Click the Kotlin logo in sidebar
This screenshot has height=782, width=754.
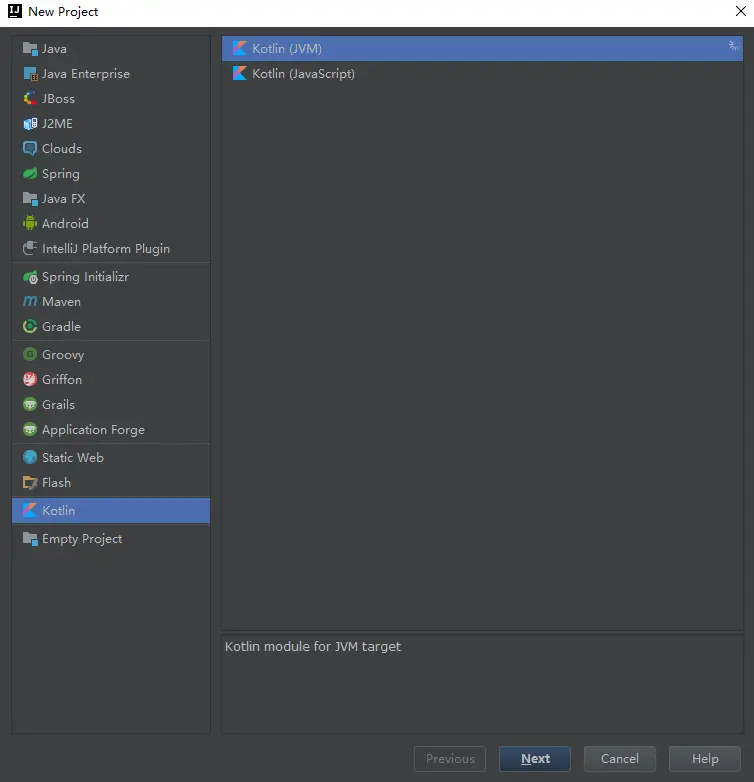pos(30,510)
